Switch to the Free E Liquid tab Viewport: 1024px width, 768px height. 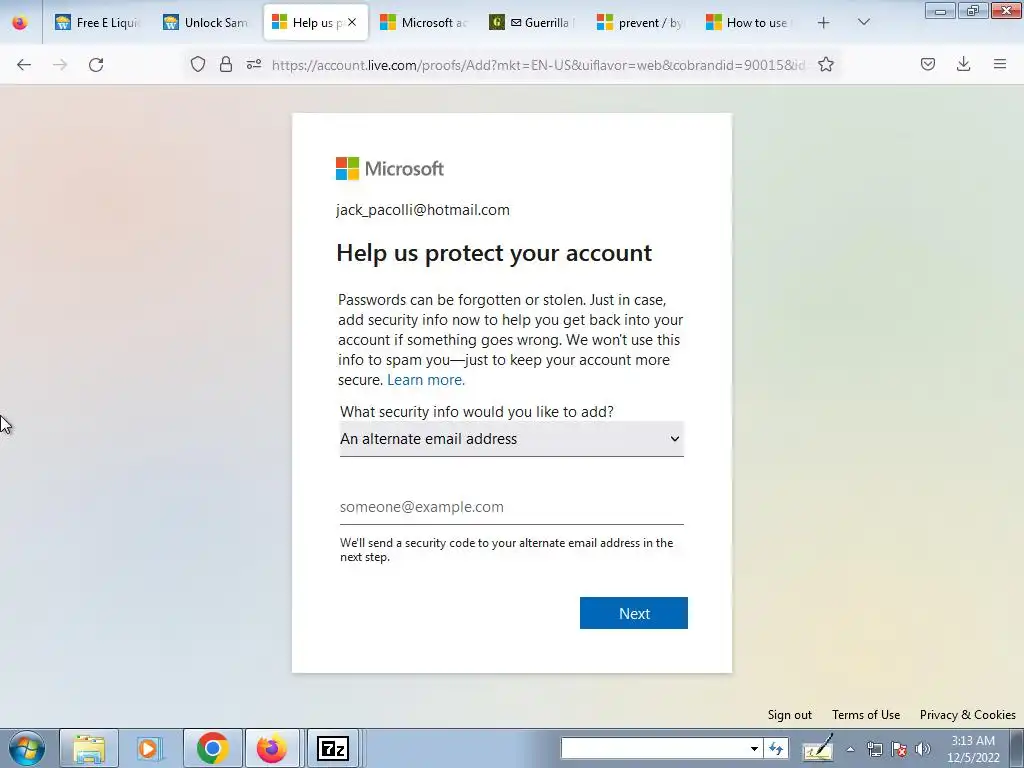pos(98,23)
